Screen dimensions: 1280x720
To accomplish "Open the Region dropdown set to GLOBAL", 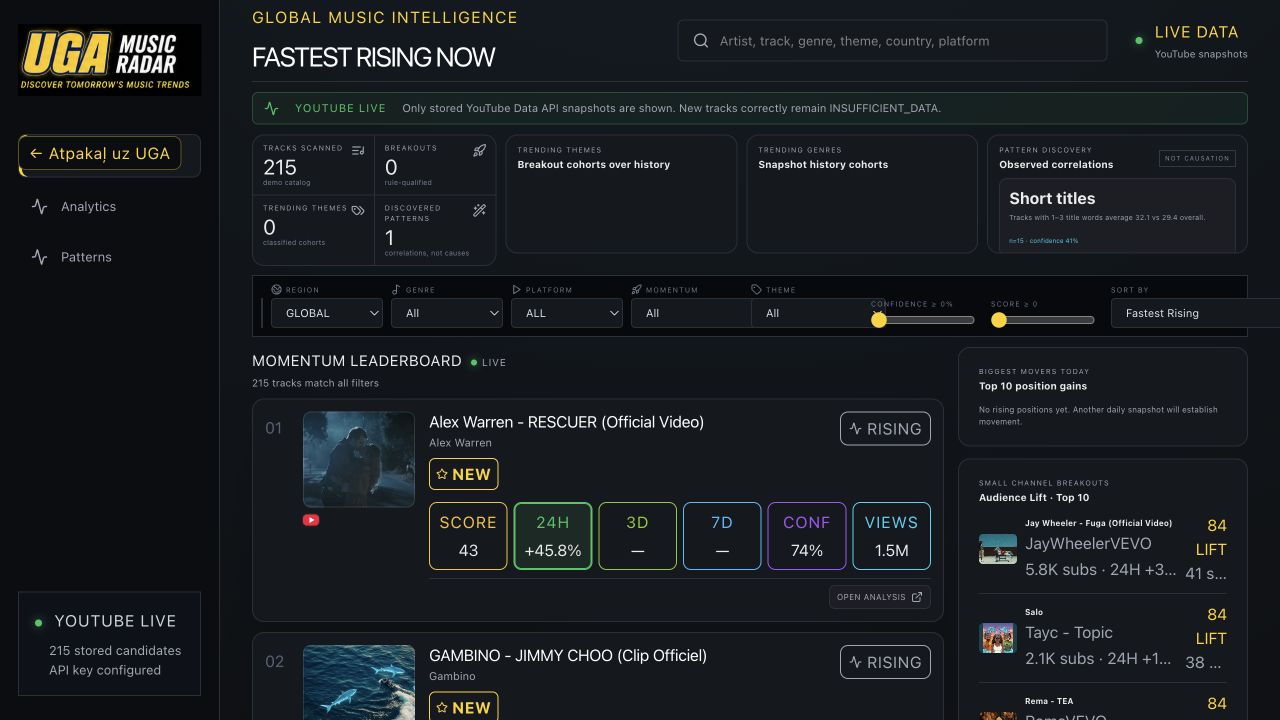I will [327, 313].
